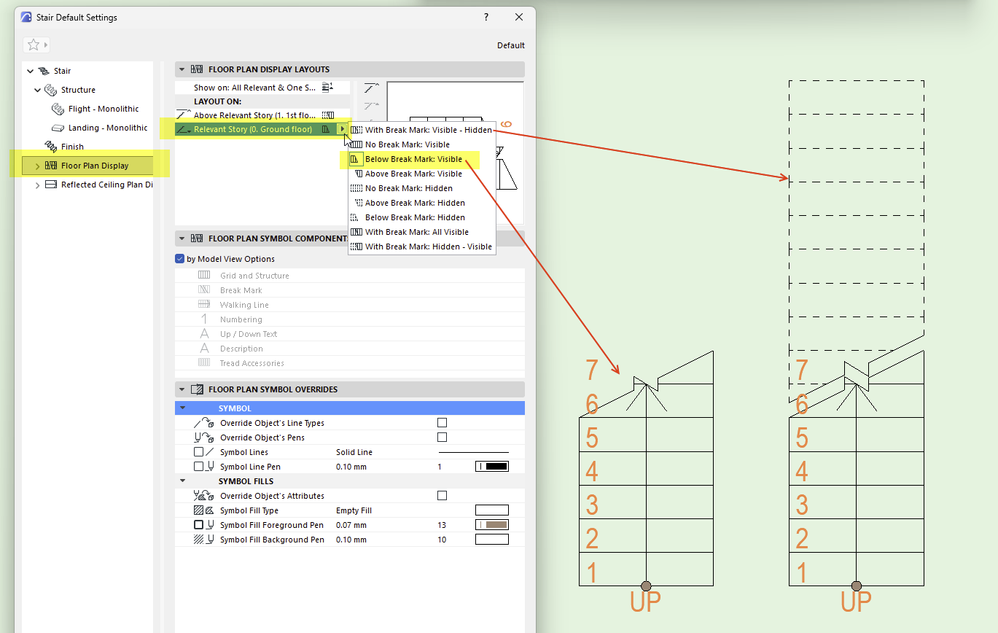
Task: Enable the Override Object's Pens checkbox
Action: point(442,437)
